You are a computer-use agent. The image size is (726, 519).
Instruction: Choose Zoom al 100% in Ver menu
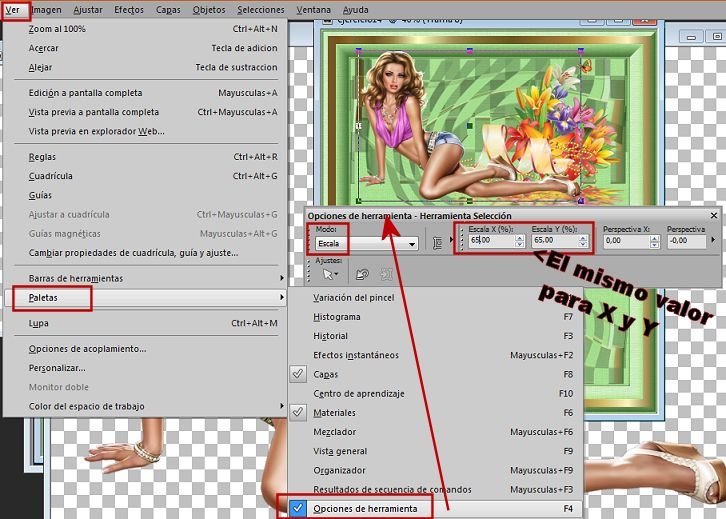(144, 29)
